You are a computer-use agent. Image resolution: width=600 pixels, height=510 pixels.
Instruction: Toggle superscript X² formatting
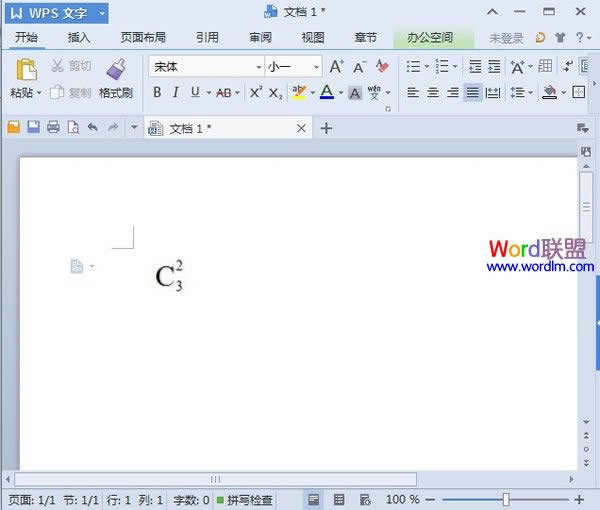point(256,92)
